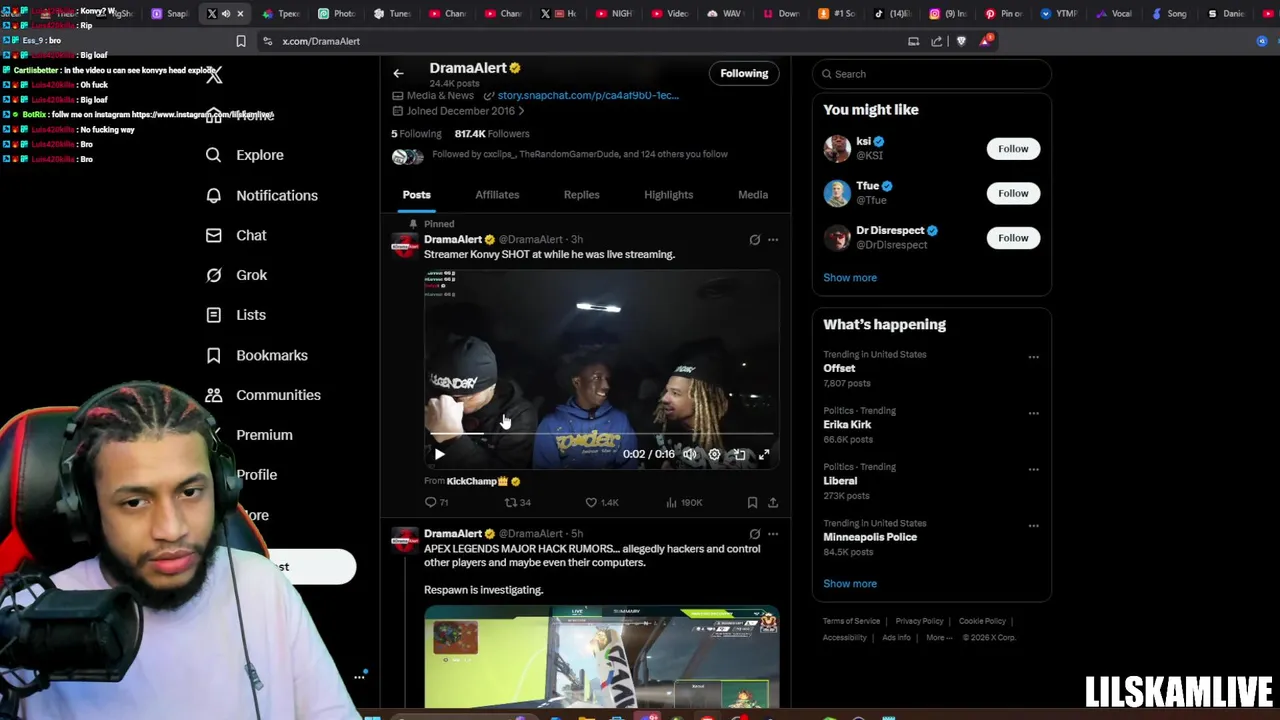
Task: Open more options on Apex Legends post
Action: coord(773,534)
